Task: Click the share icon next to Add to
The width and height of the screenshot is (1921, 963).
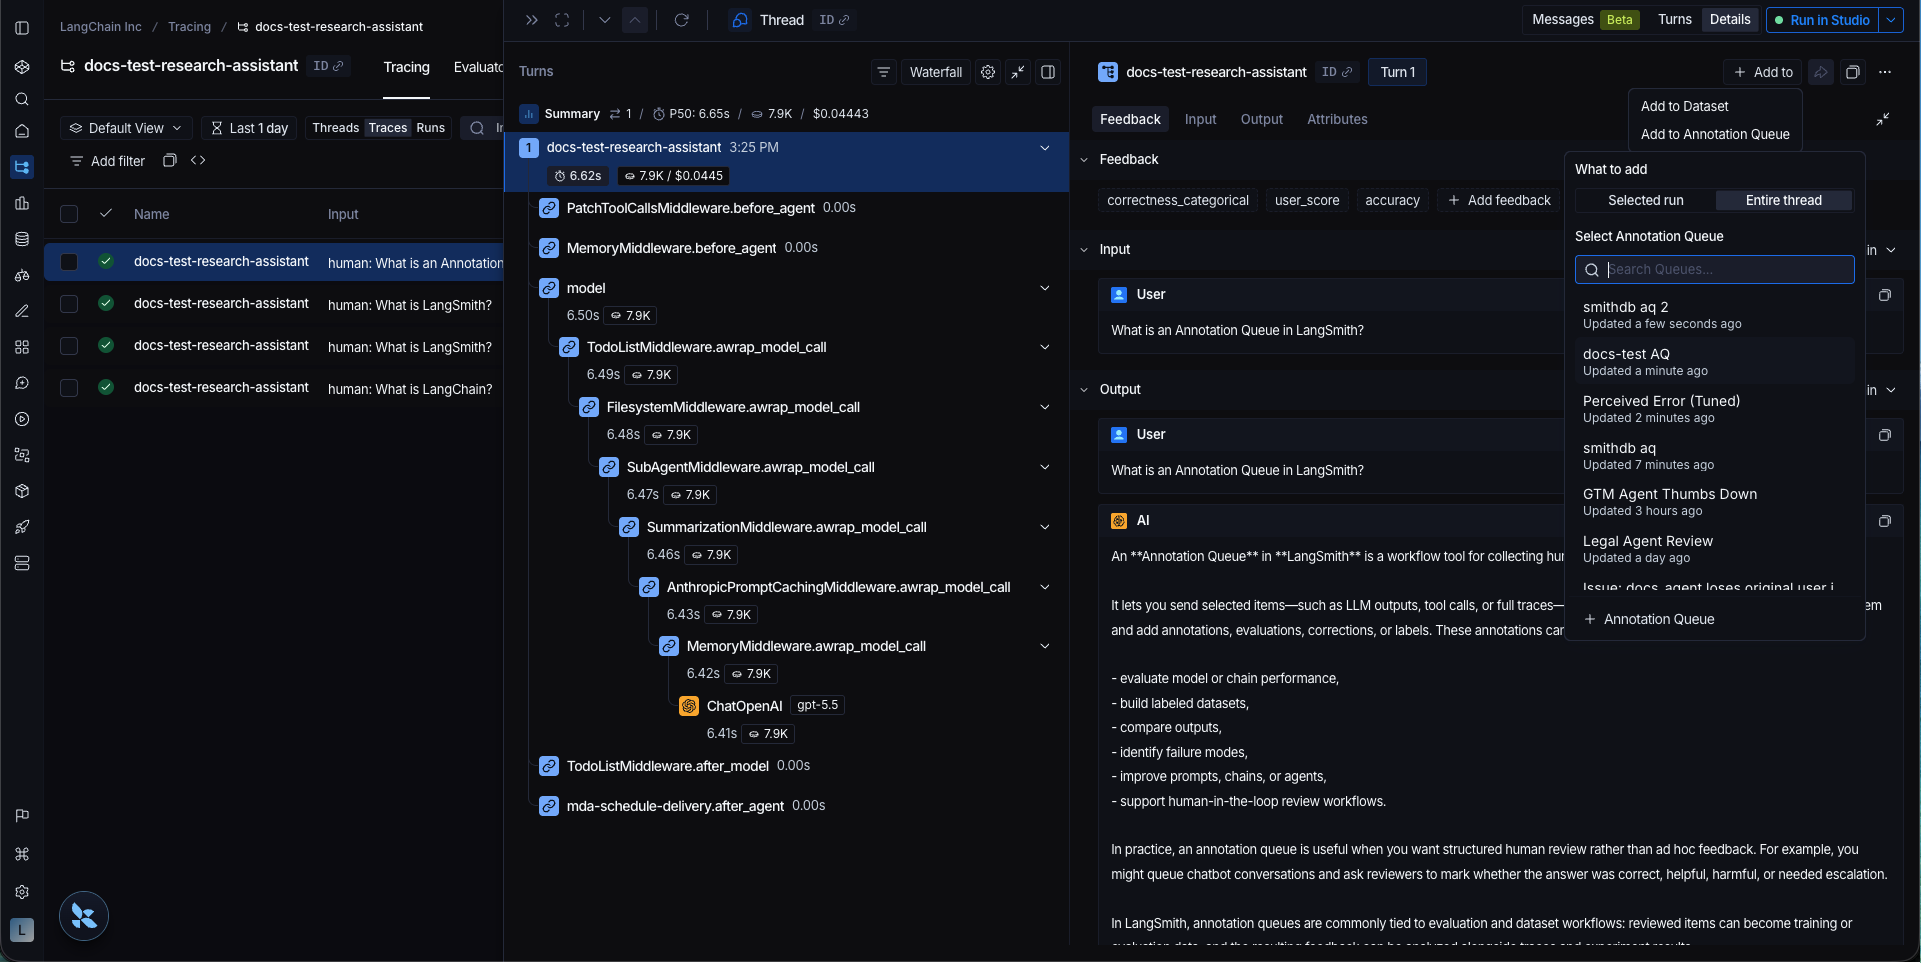Action: click(1821, 72)
